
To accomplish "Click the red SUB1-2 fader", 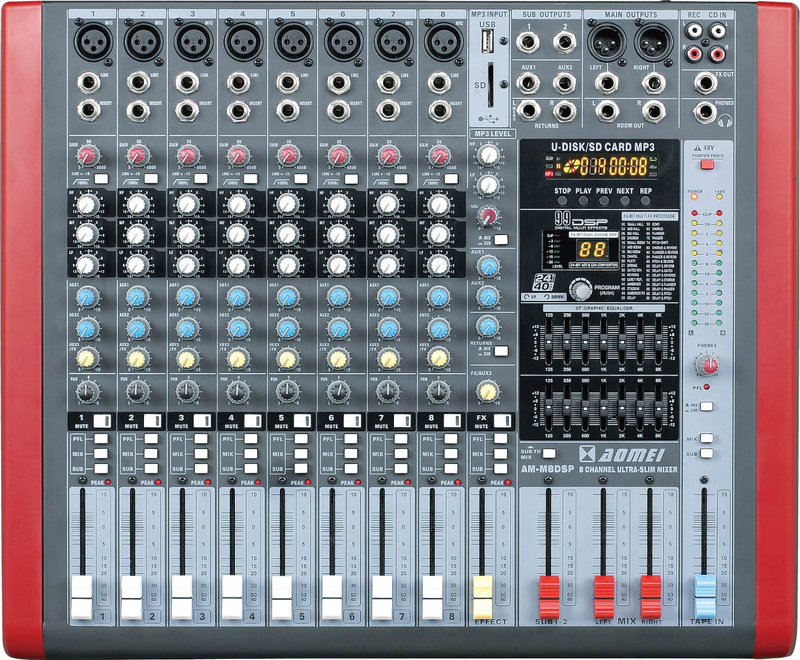I will coord(549,597).
